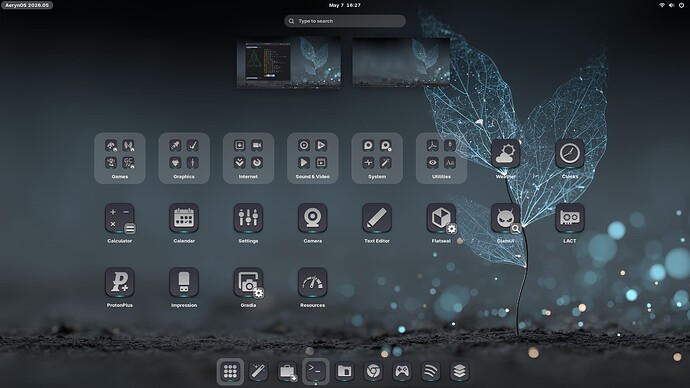The width and height of the screenshot is (690, 388).
Task: Open the clock menu showing May 7 16:27
Action: [345, 5]
